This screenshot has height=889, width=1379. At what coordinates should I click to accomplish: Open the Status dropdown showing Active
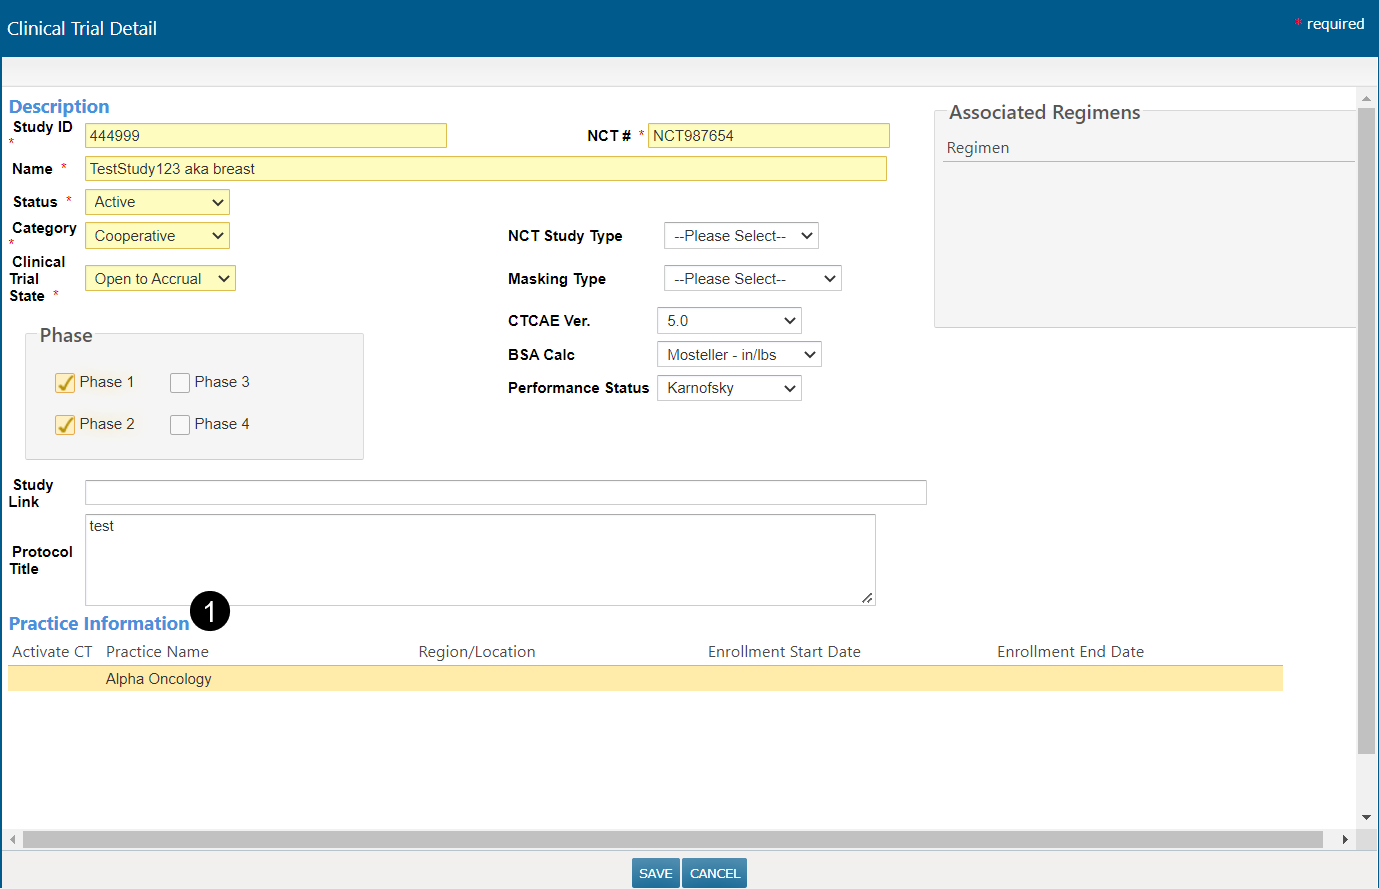[157, 202]
